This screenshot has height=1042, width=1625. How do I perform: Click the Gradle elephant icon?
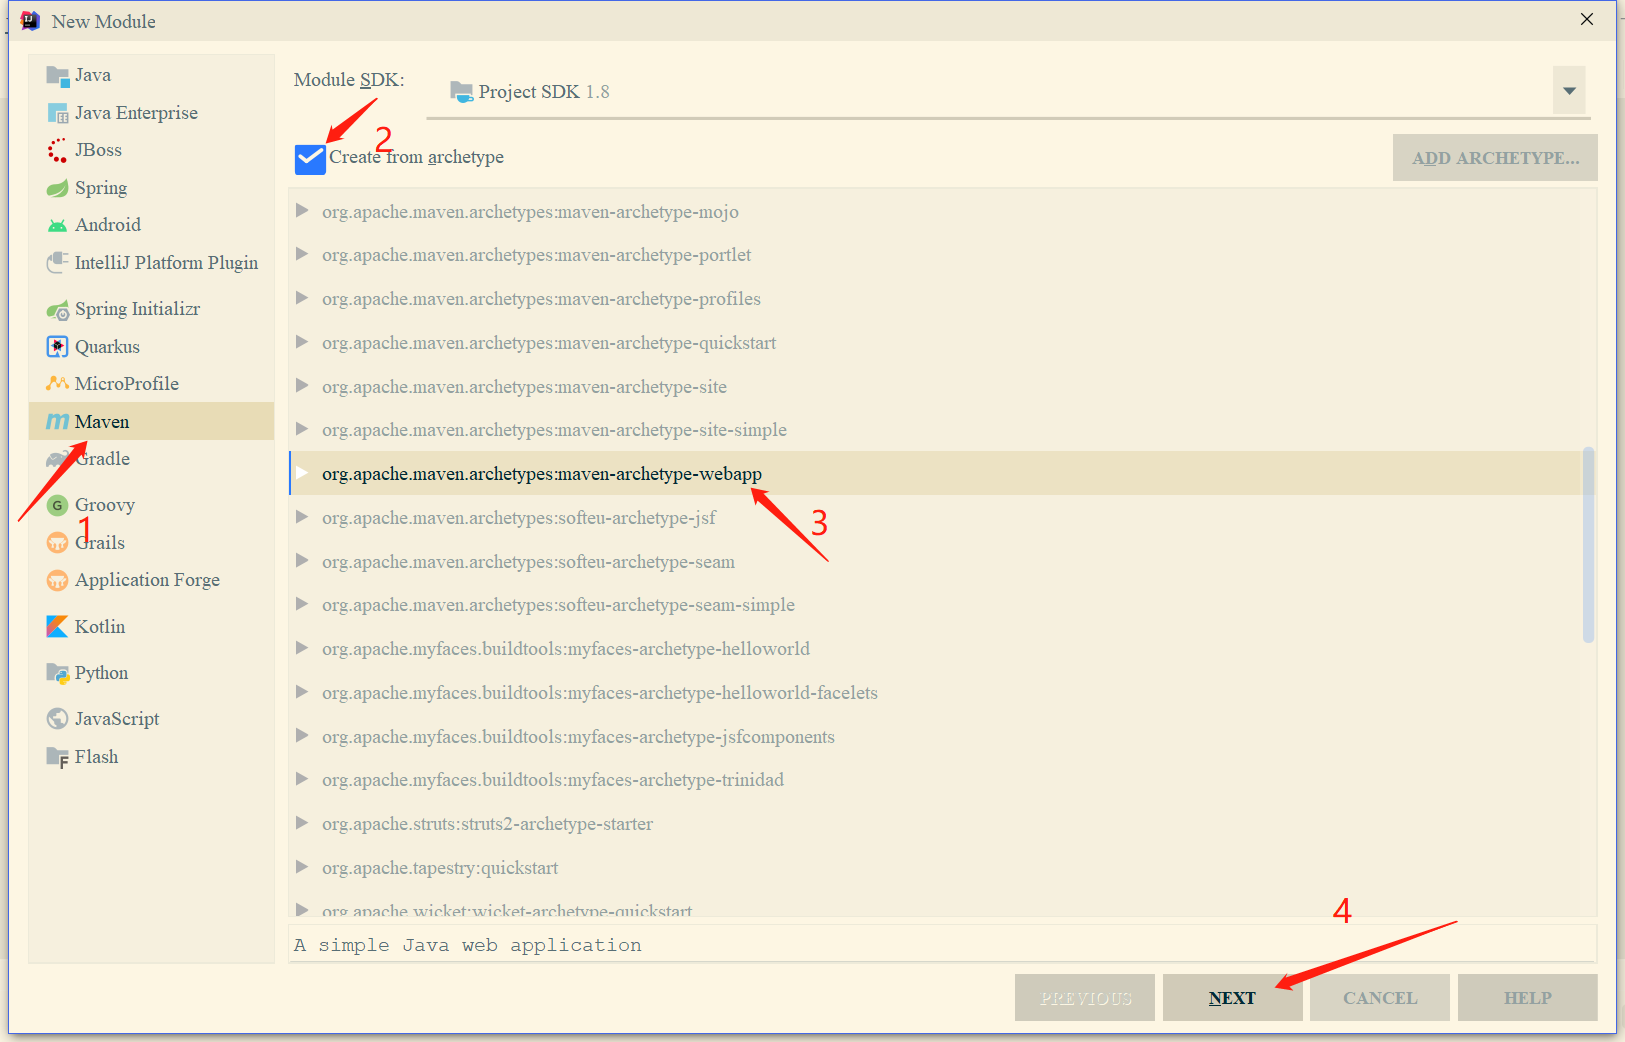(57, 460)
